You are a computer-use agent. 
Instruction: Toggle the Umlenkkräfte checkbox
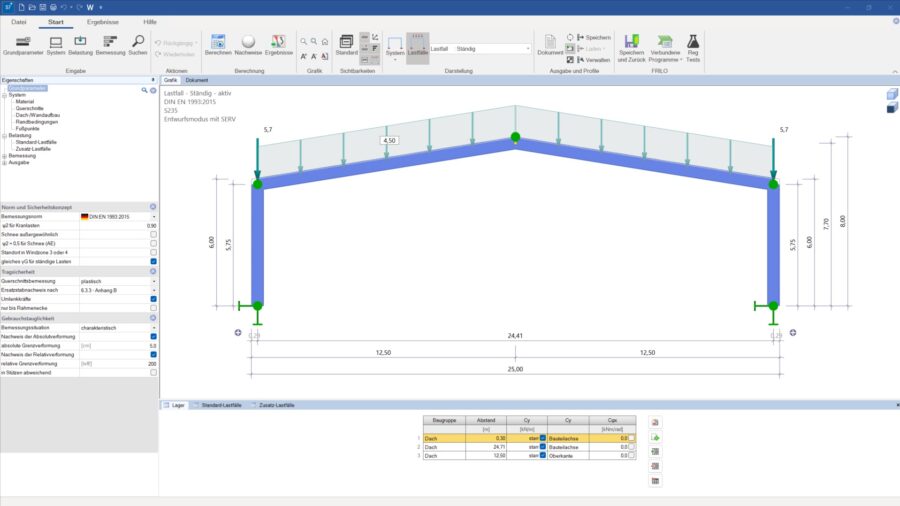pos(153,298)
